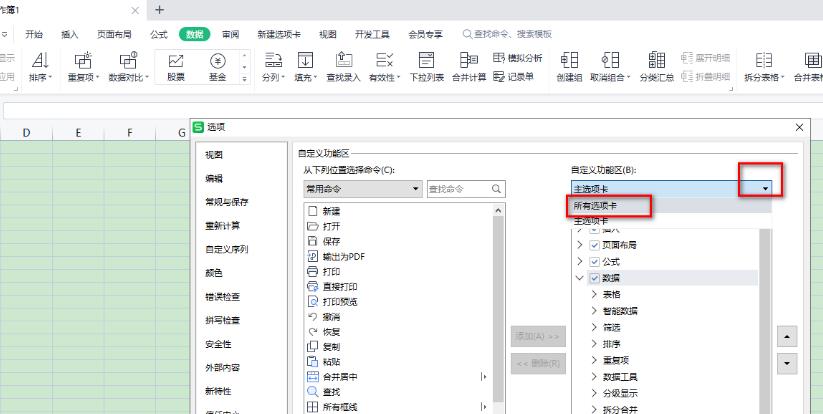The height and width of the screenshot is (414, 823).
Task: Switch to the 插入 ribbon tab
Action: tap(70, 35)
